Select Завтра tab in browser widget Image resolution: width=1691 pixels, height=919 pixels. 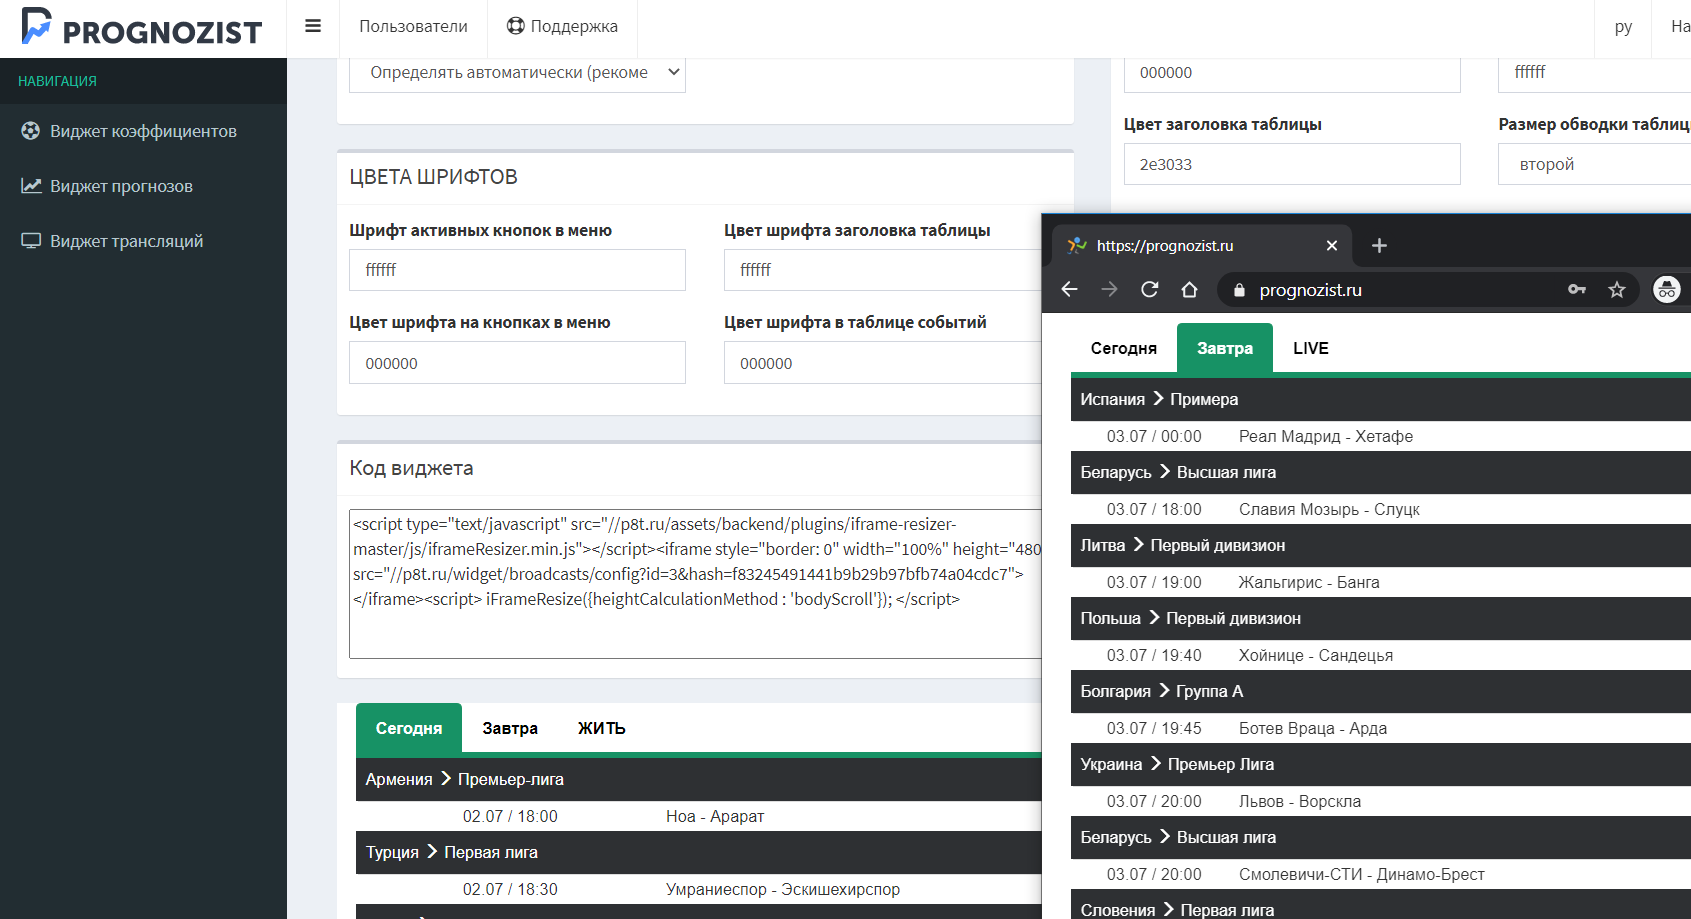click(1225, 348)
